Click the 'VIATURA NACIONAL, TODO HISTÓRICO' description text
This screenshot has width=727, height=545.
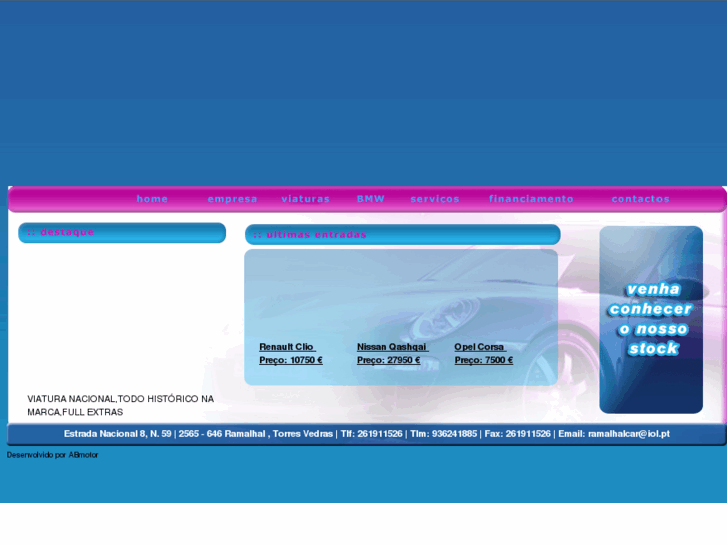(x=121, y=405)
